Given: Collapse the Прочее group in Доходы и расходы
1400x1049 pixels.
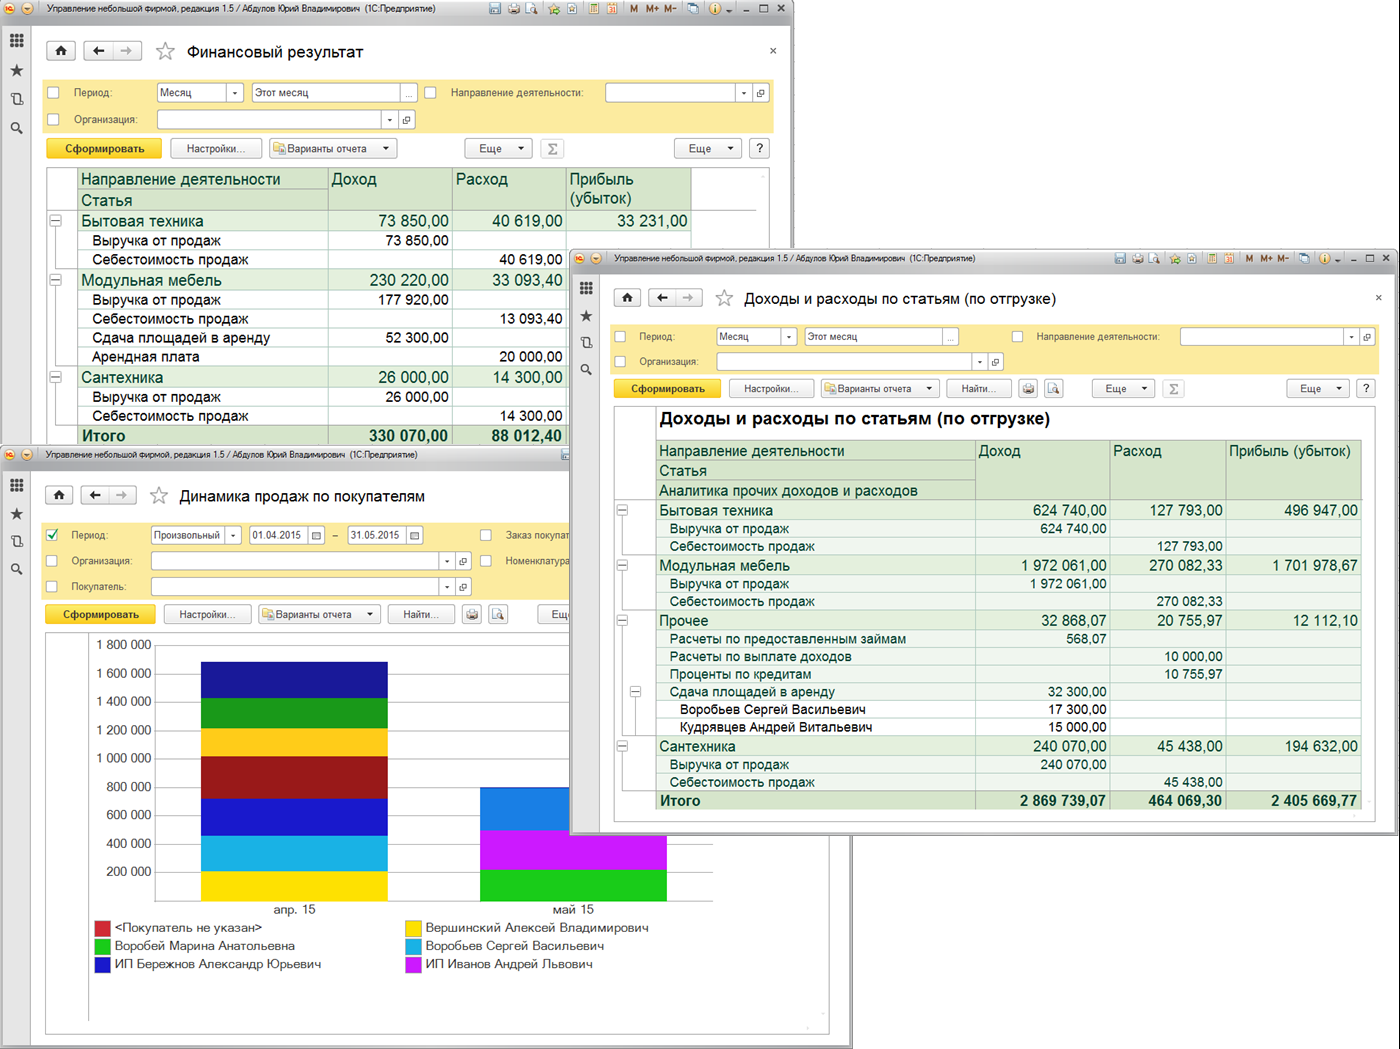Looking at the screenshot, I should (622, 621).
